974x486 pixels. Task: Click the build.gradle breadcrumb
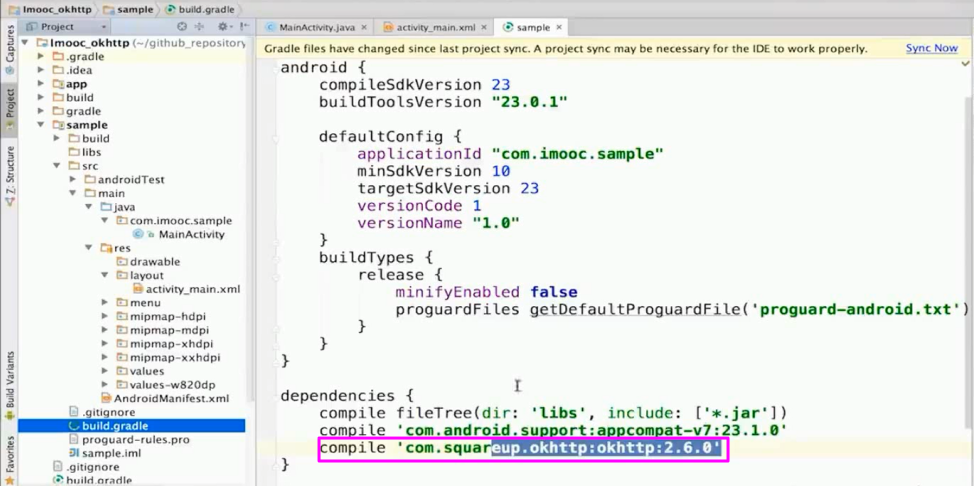coord(201,9)
